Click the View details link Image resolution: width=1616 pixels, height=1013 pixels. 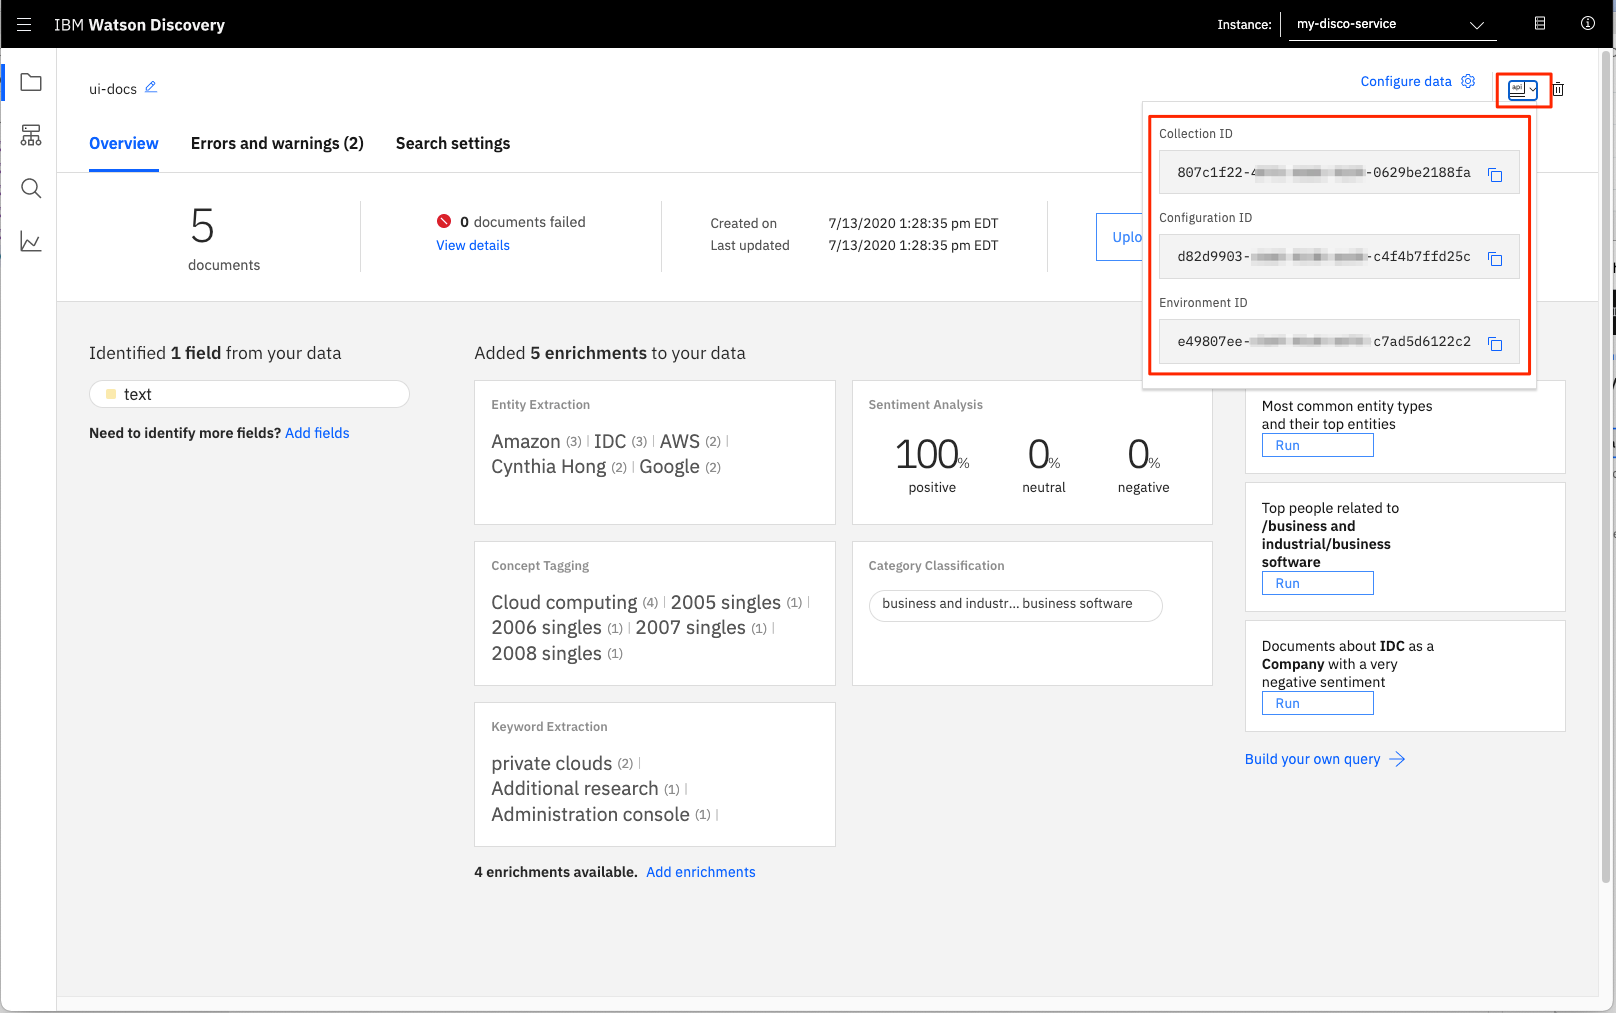point(473,245)
